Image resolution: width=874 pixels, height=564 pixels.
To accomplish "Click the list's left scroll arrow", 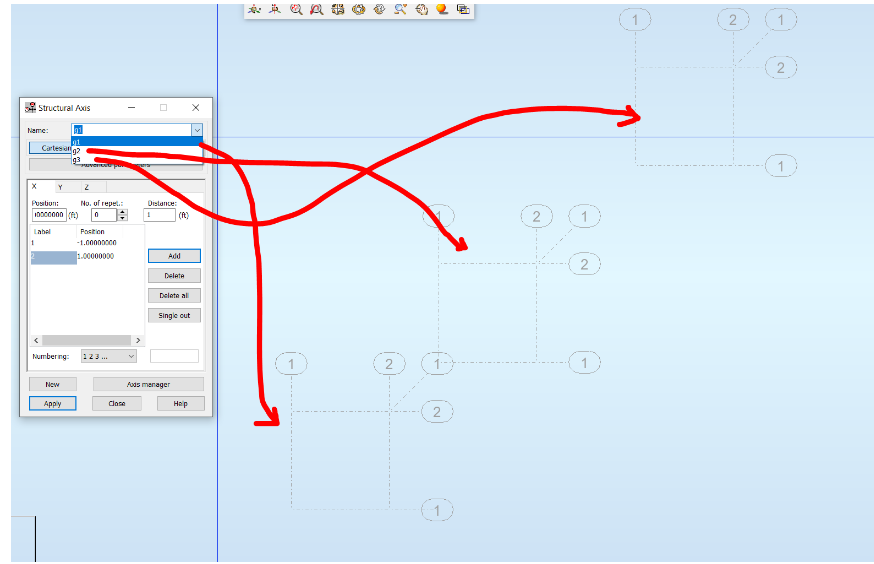I will pyautogui.click(x=36, y=340).
